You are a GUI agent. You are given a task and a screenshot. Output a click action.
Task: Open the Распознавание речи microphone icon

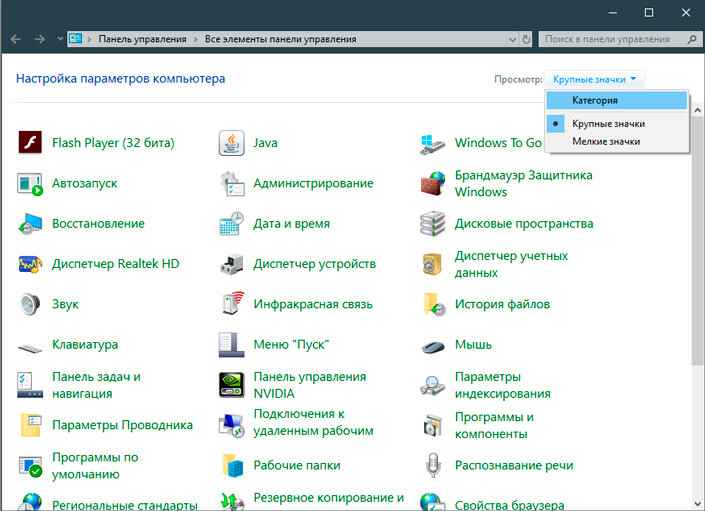[433, 465]
